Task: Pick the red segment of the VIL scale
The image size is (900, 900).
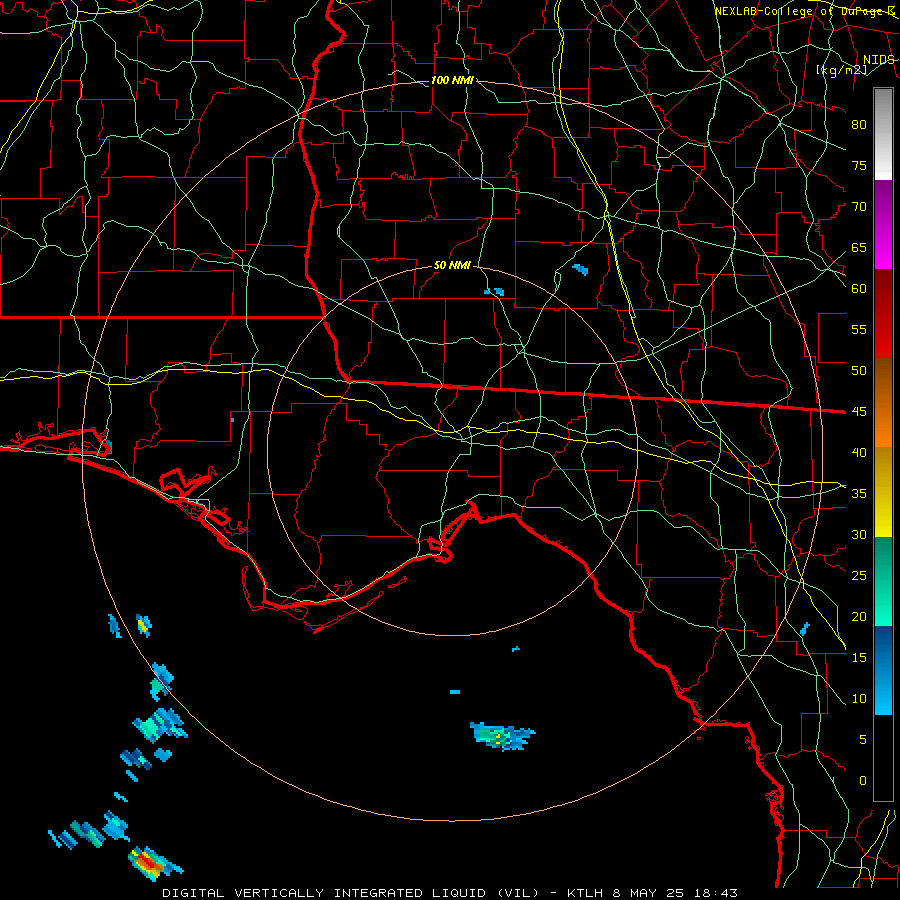Action: point(883,313)
